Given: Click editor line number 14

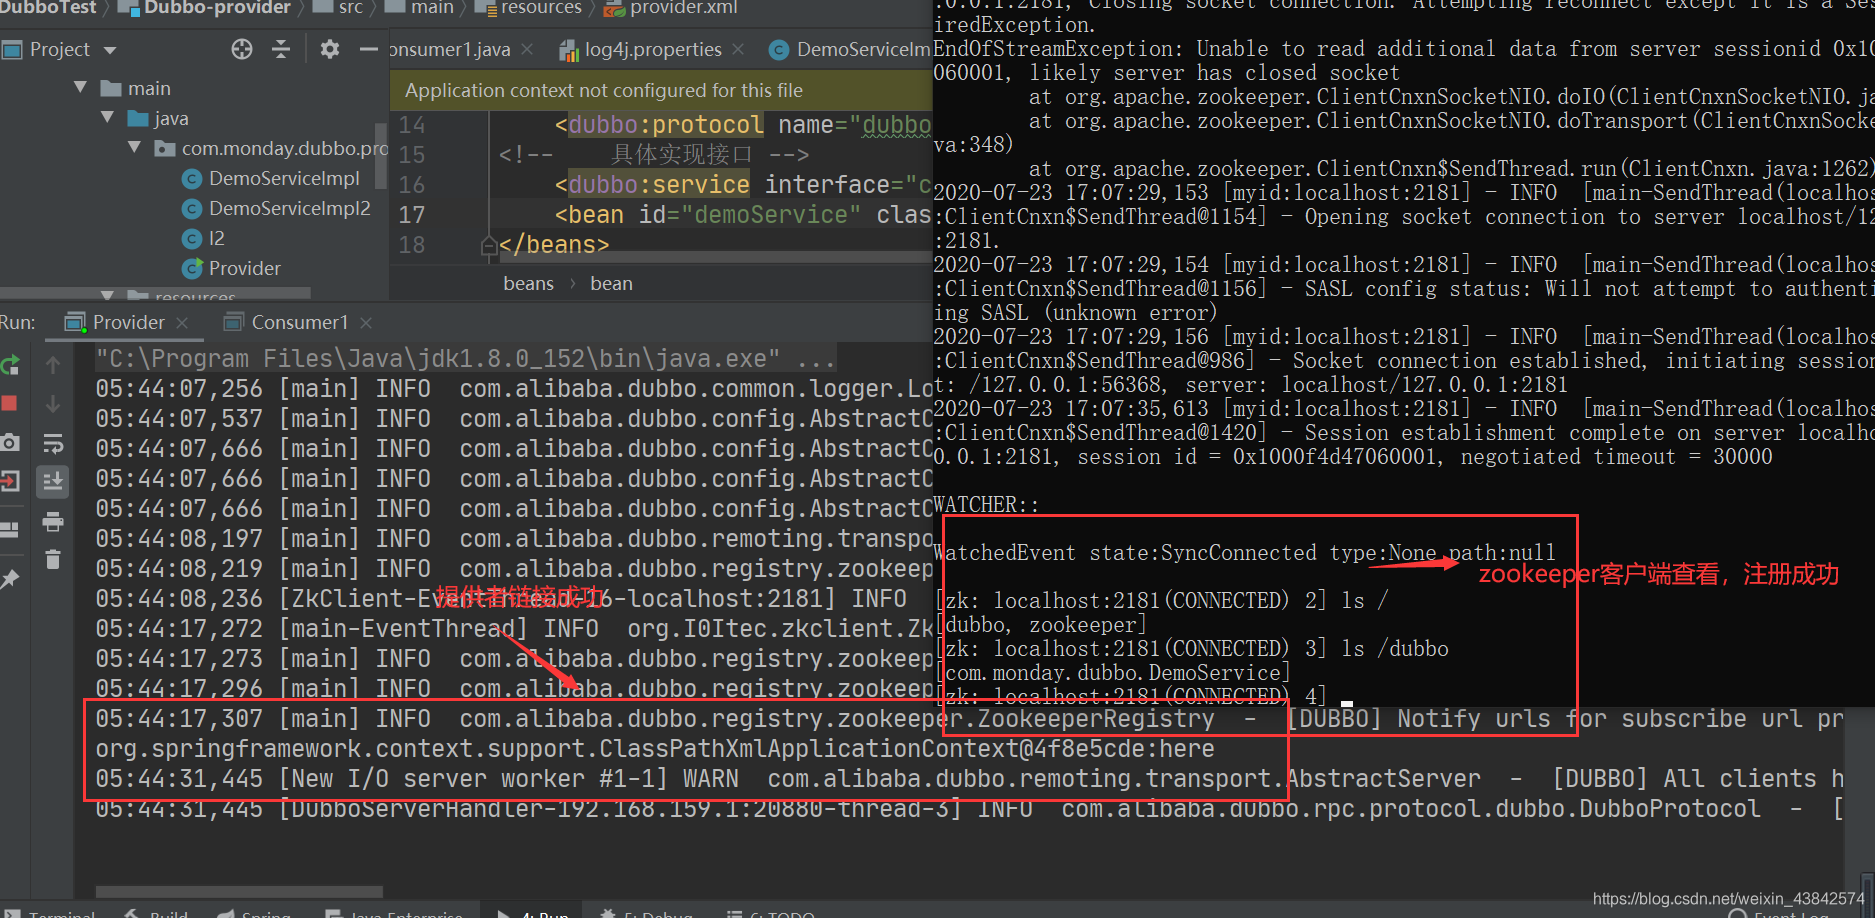Looking at the screenshot, I should 412,125.
